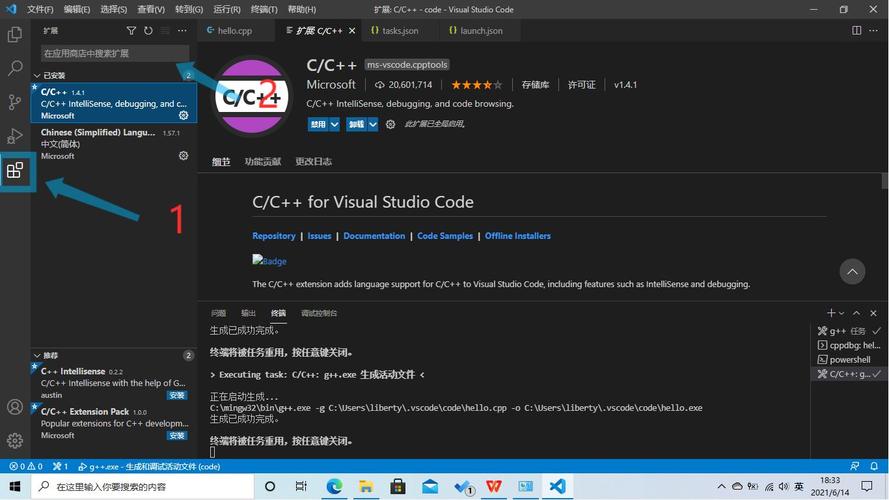Screen dimensions: 889x500
Task: Open Microsoft Edge from taskbar
Action: point(334,486)
